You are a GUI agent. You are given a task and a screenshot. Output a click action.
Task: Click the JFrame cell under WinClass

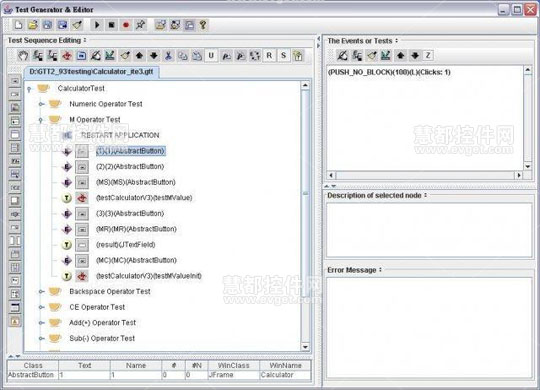tap(233, 375)
